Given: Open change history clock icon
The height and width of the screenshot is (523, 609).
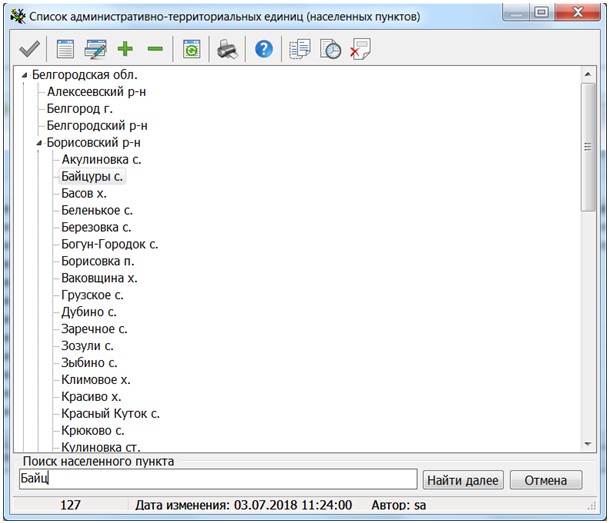Looking at the screenshot, I should pyautogui.click(x=330, y=49).
